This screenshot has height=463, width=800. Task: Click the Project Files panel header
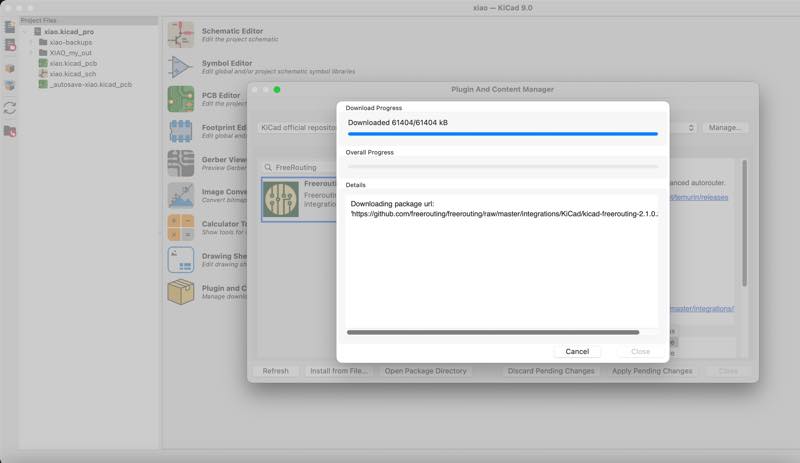[88, 20]
